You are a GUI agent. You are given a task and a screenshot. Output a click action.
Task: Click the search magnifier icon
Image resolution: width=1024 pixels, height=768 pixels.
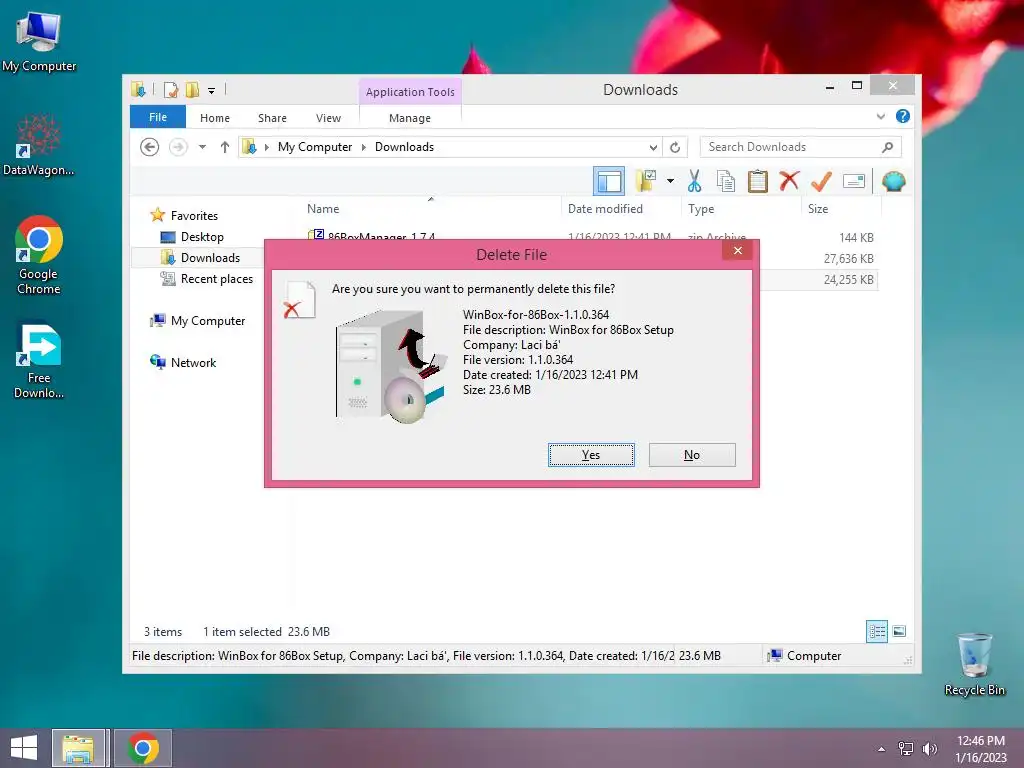click(x=888, y=147)
